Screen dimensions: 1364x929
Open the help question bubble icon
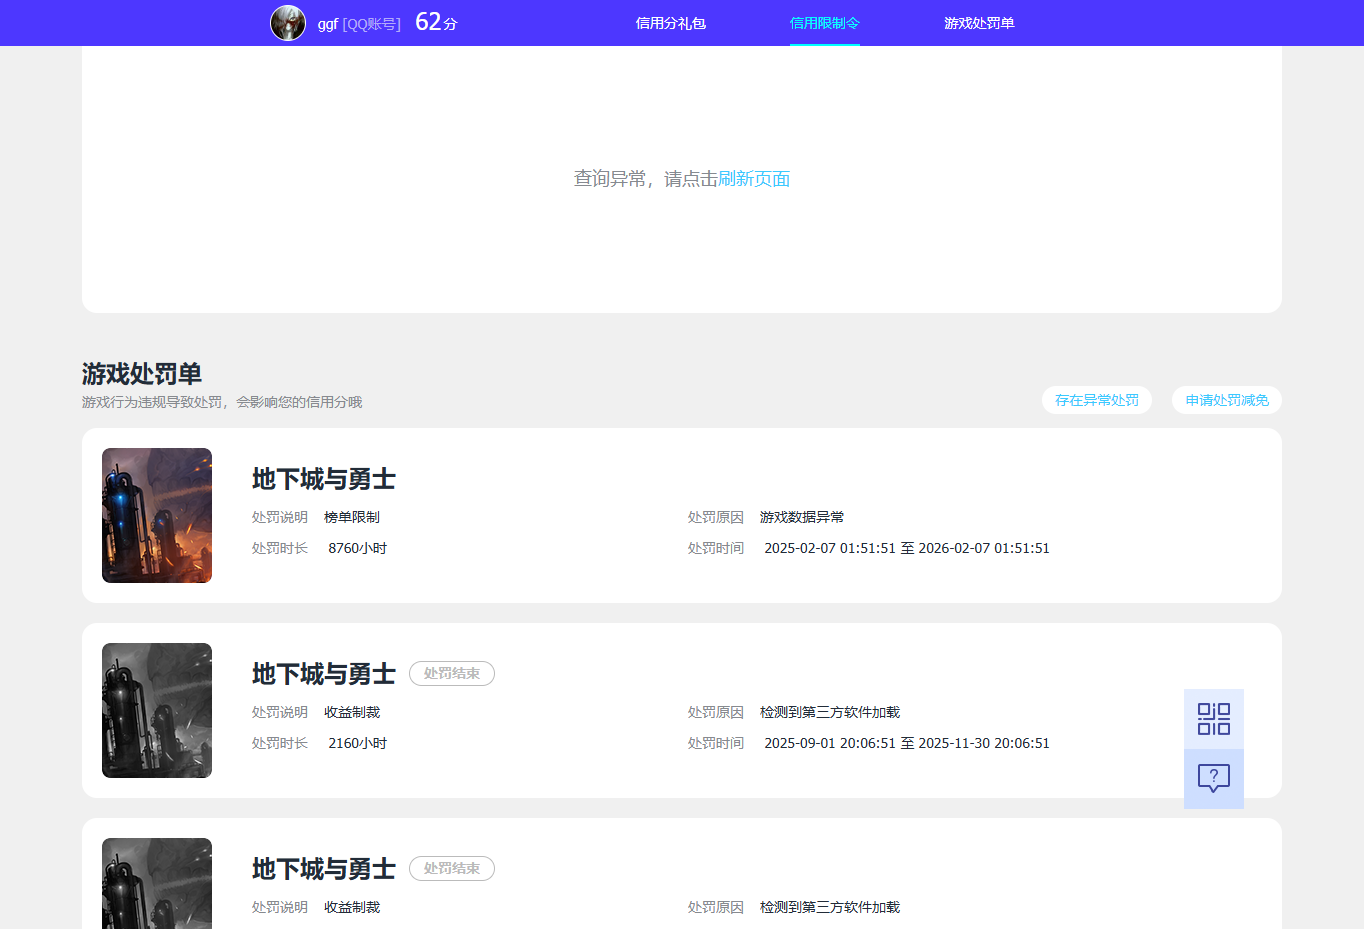tap(1213, 778)
